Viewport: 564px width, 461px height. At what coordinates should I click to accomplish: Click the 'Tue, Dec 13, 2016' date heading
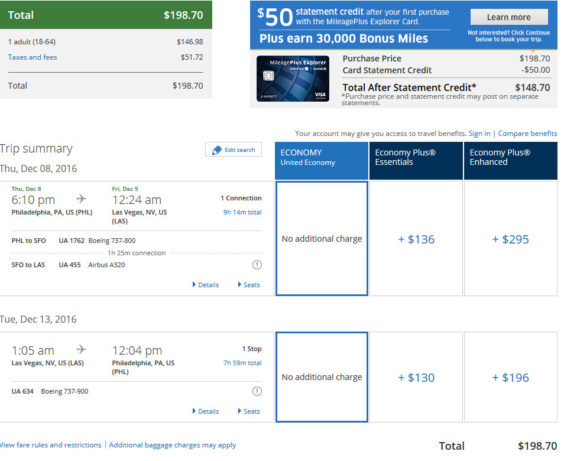tap(38, 319)
